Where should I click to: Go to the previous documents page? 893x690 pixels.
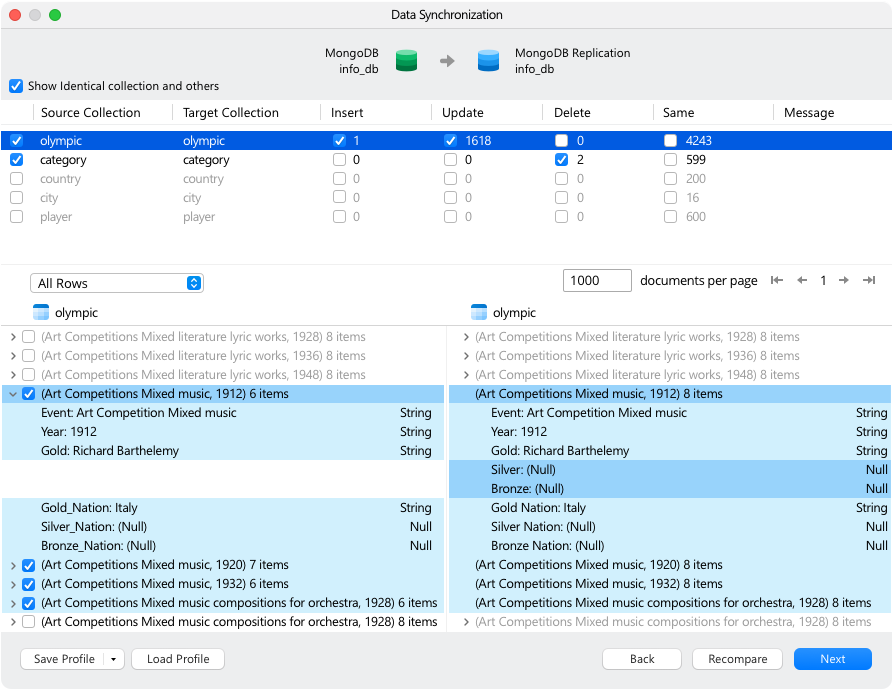[x=802, y=280]
